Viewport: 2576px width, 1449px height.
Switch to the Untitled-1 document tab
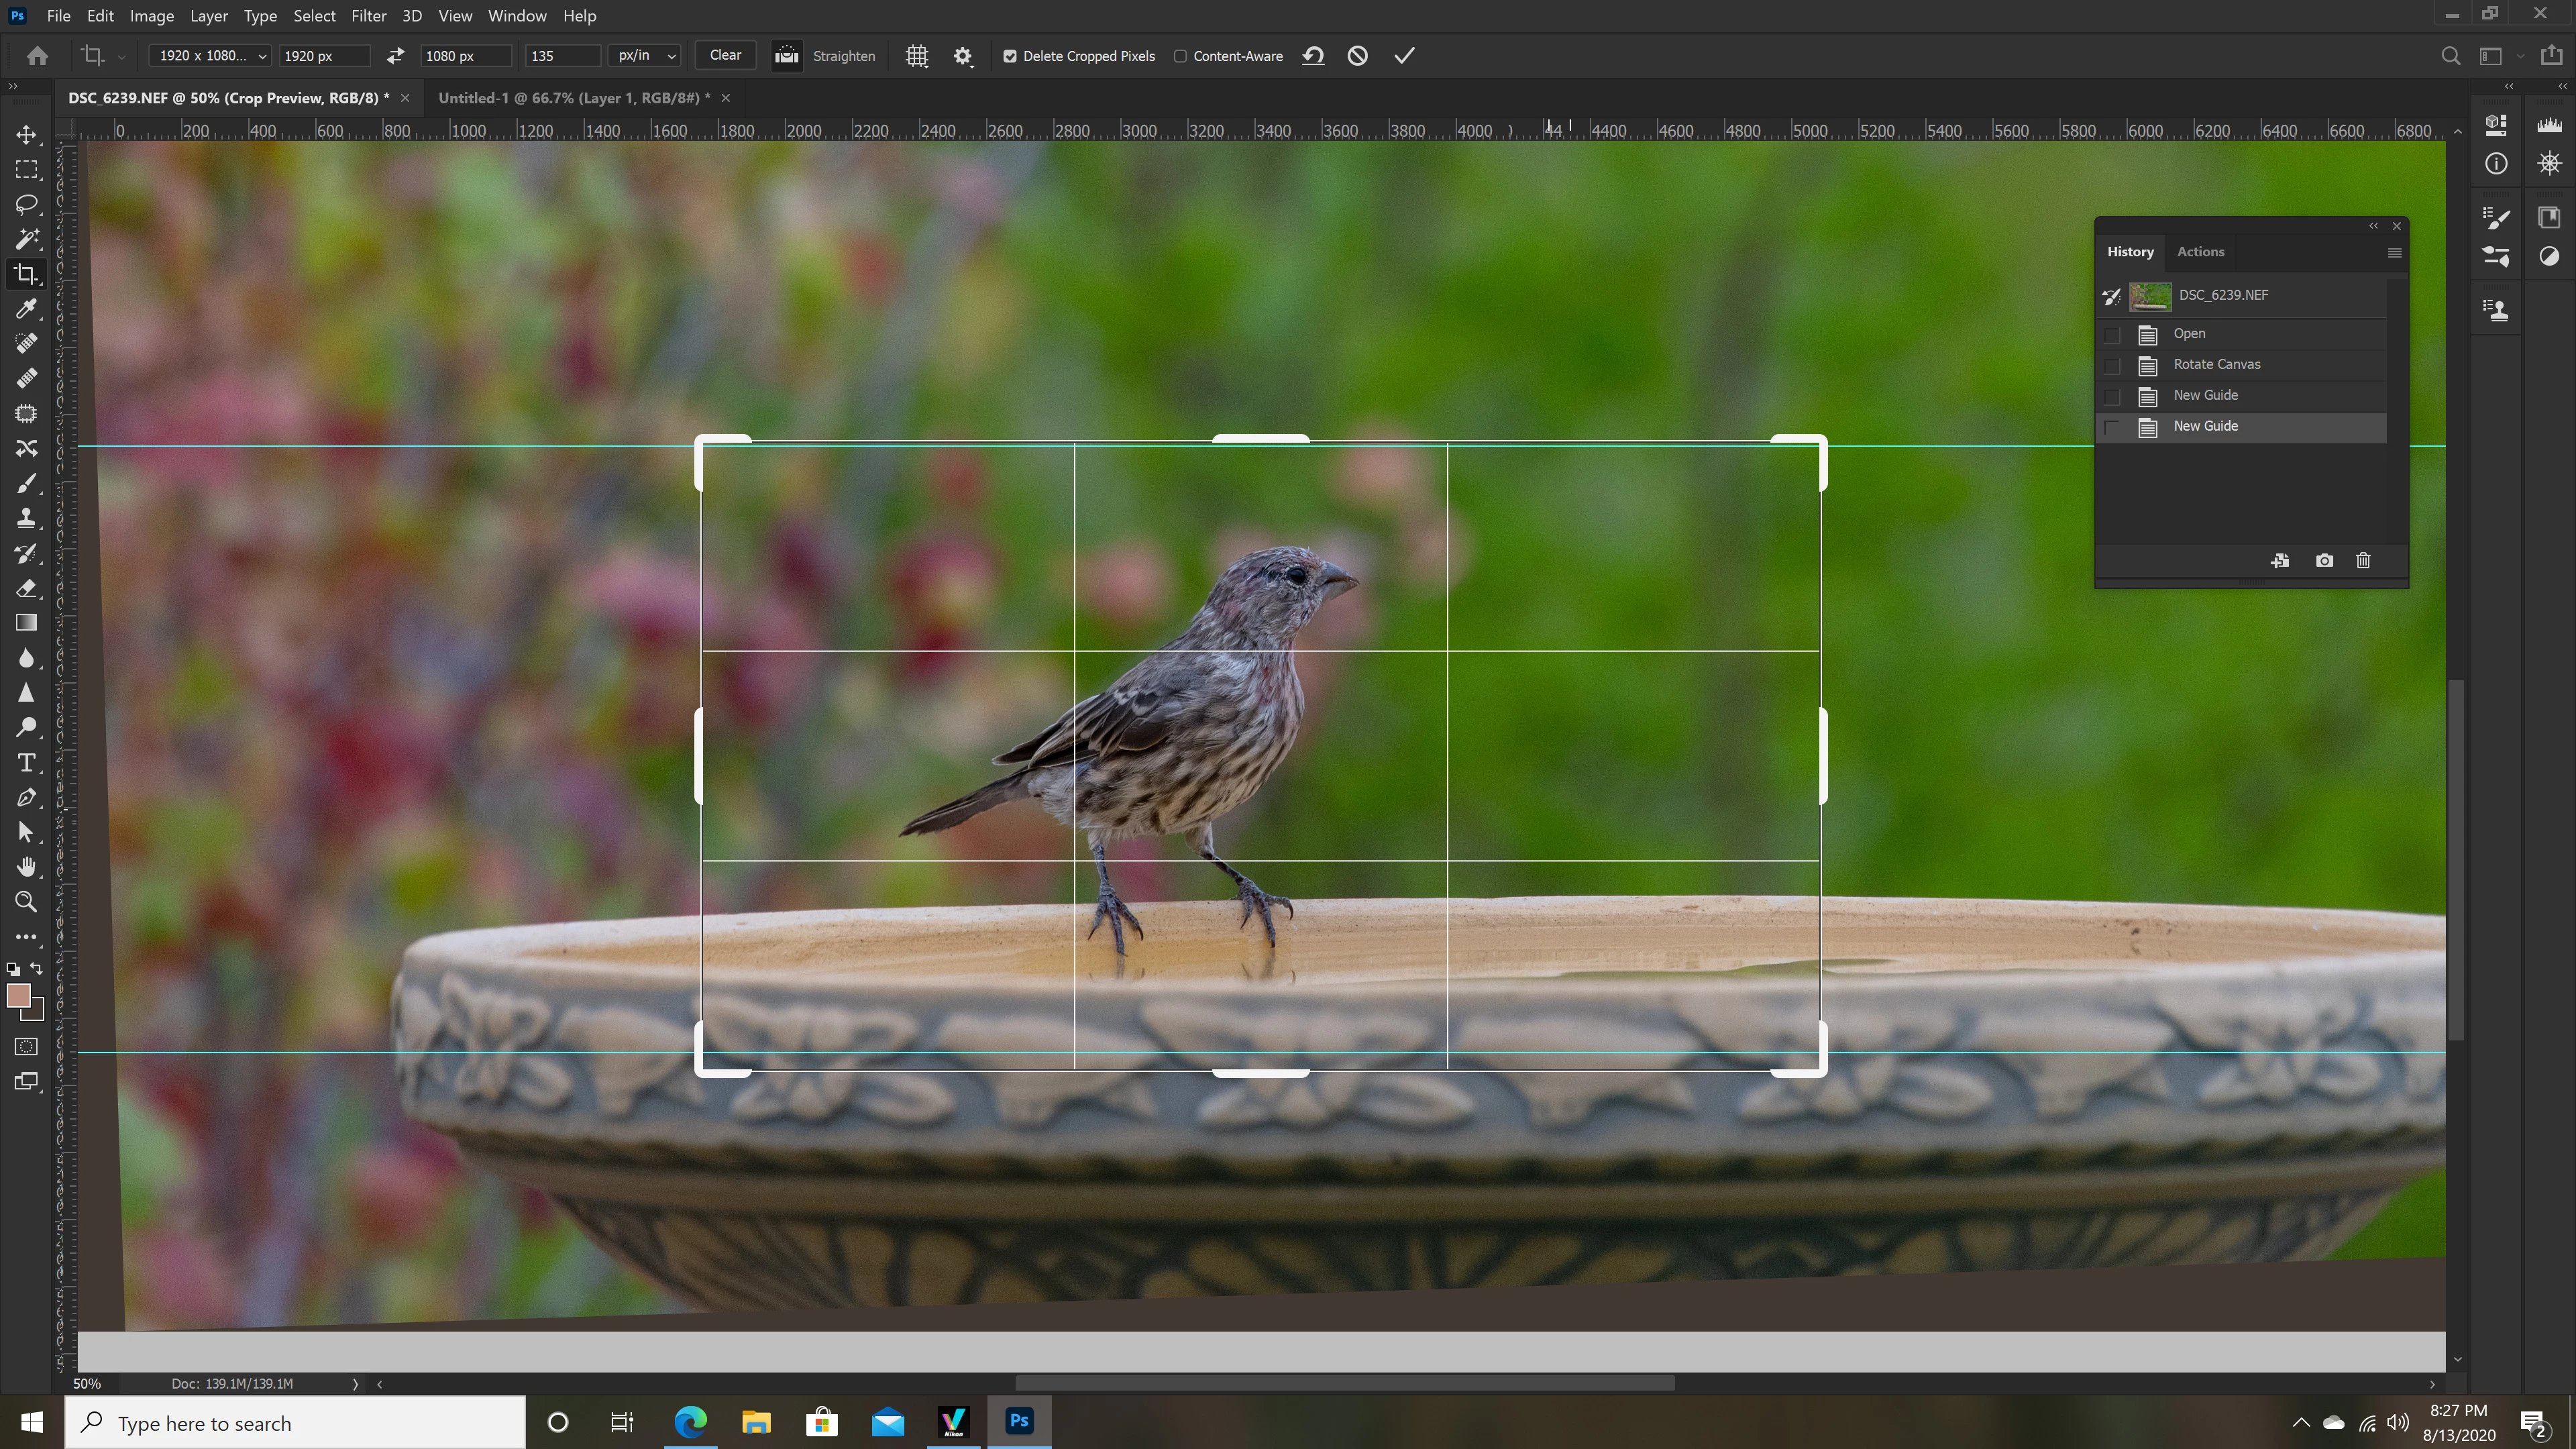[573, 98]
